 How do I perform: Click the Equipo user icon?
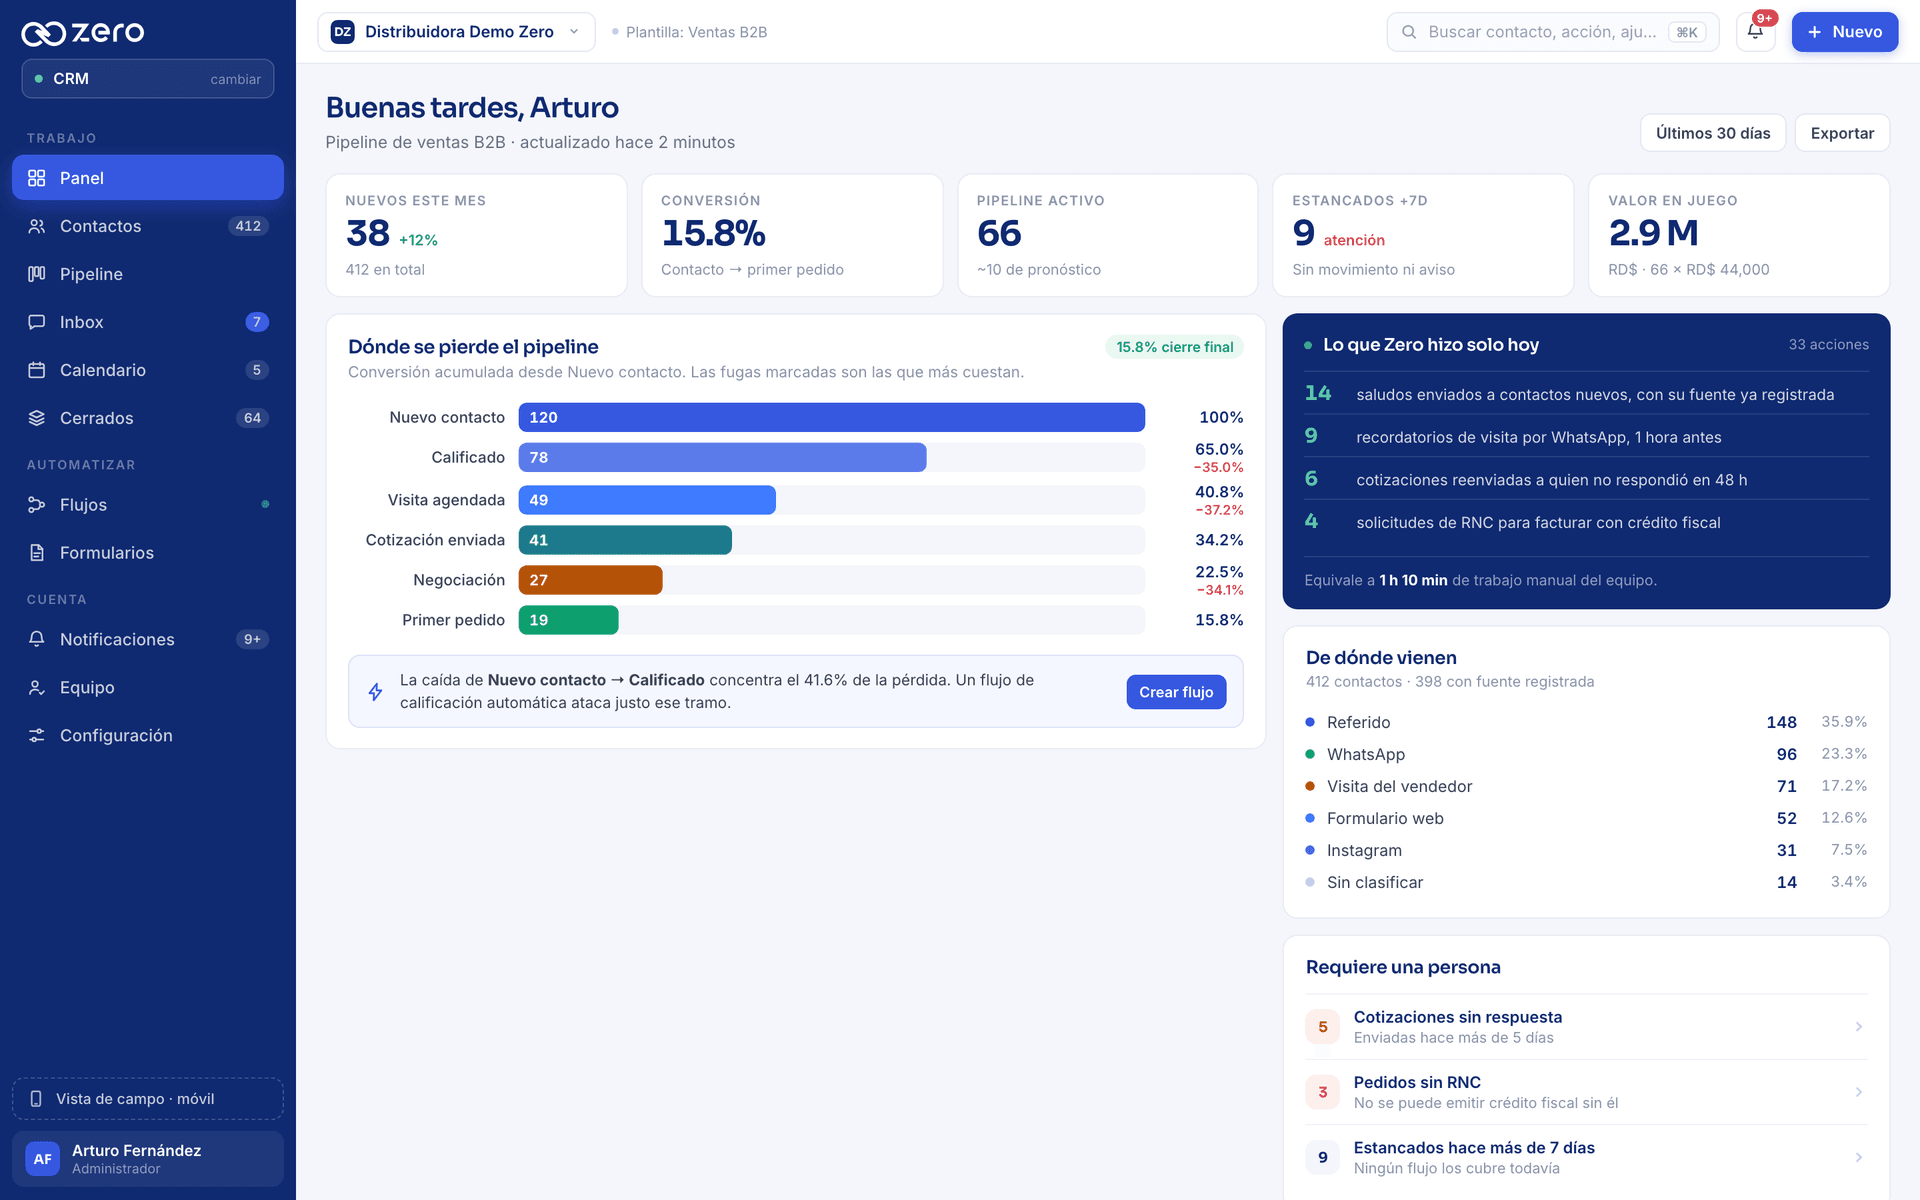(x=37, y=687)
